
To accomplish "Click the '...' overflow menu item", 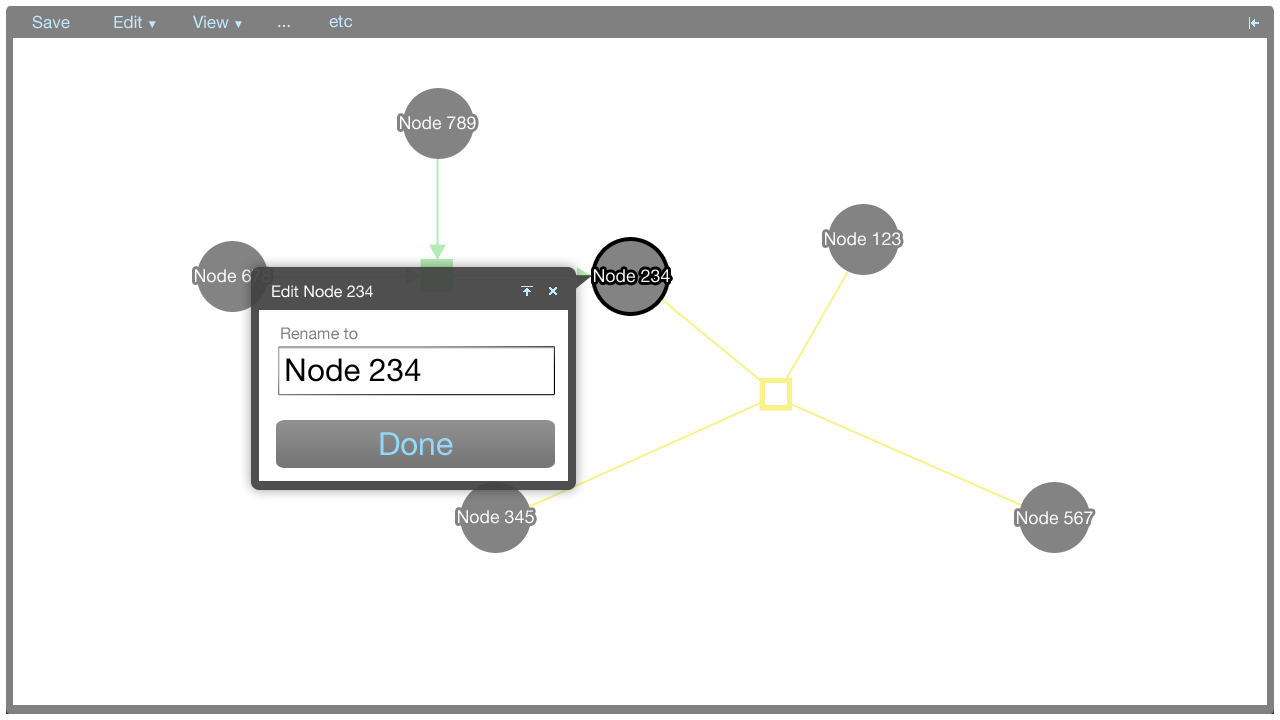I will 284,22.
